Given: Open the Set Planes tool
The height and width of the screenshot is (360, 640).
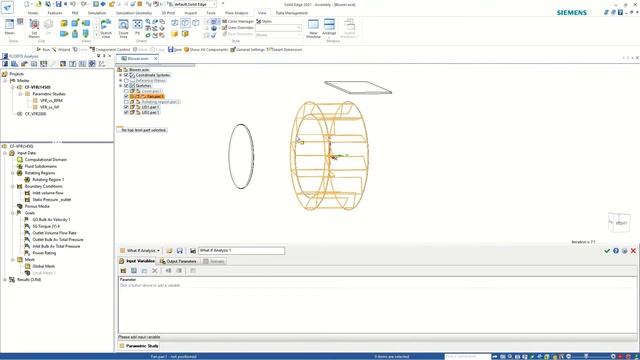Looking at the screenshot, I should [34, 28].
